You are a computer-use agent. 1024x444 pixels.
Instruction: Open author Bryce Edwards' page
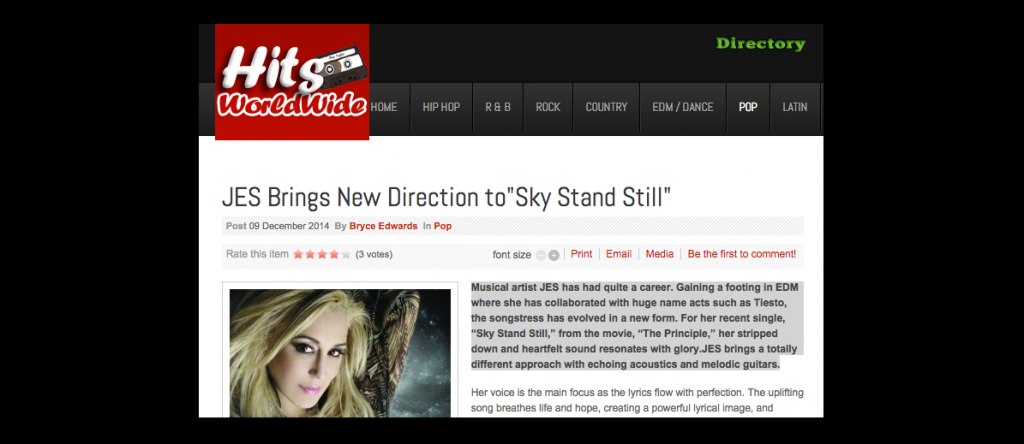[383, 227]
